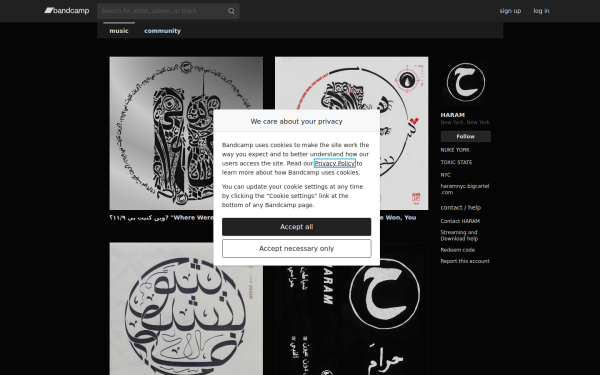Screen dimensions: 600x375
Task: Open the NUKE YORK link
Action: tap(455, 150)
